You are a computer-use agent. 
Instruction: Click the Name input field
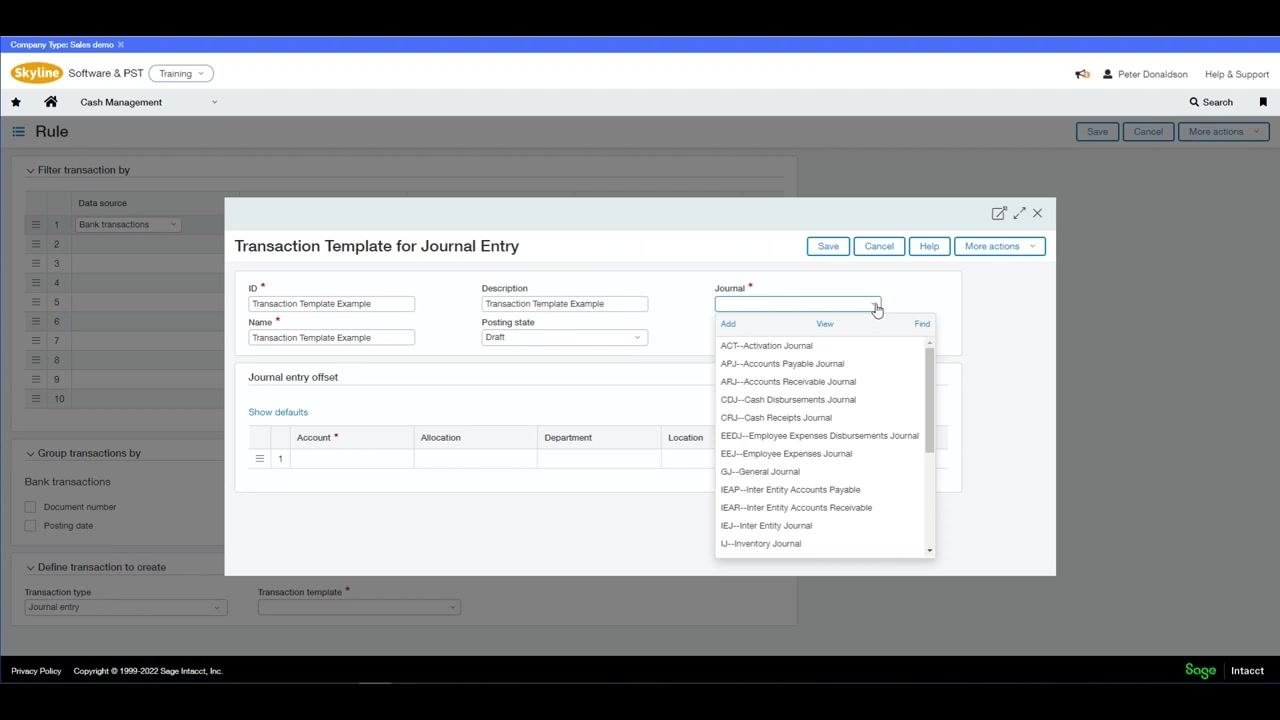331,338
